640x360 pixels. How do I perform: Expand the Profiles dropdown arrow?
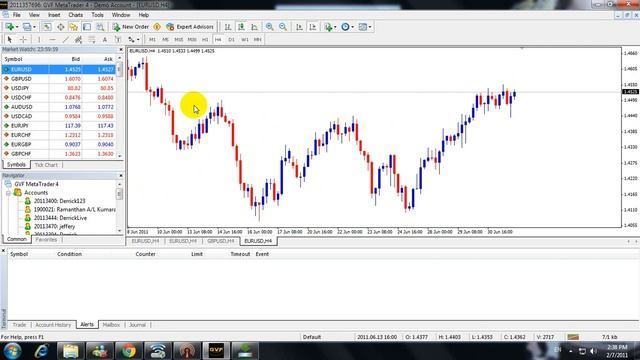34,27
